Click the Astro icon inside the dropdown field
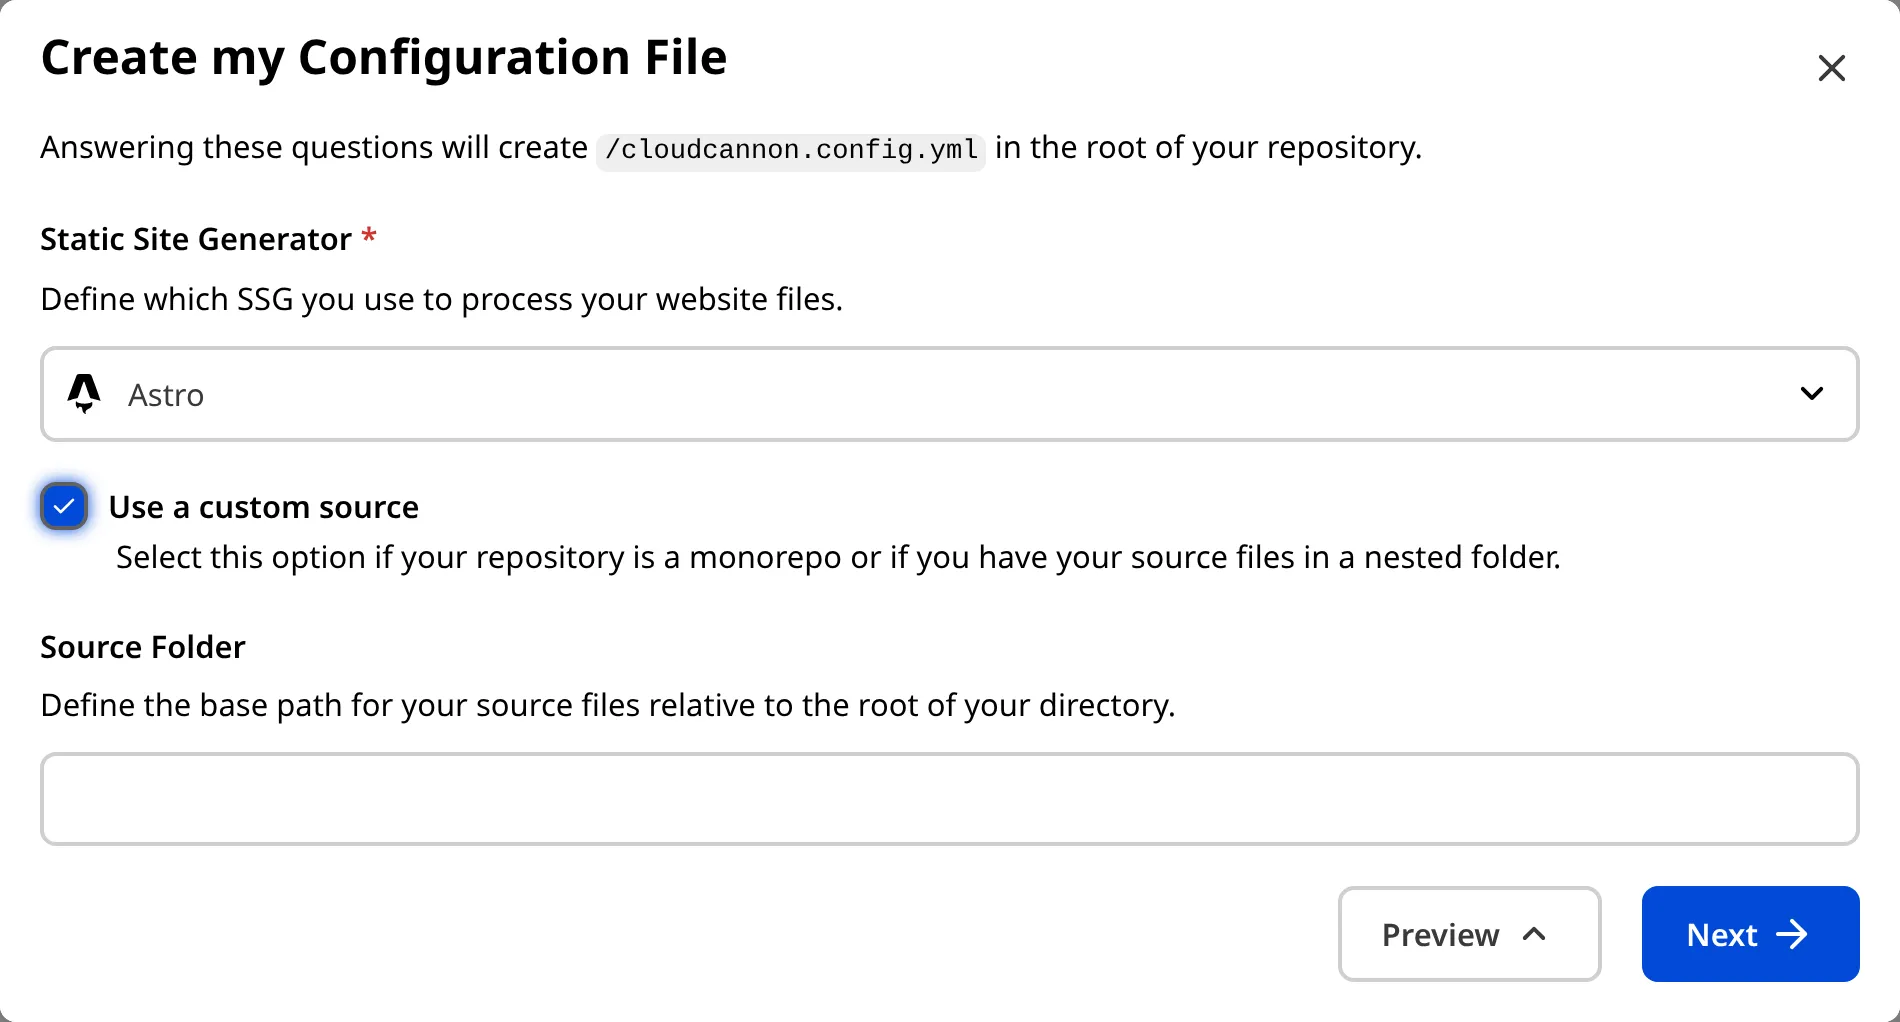Viewport: 1900px width, 1022px height. click(x=85, y=394)
